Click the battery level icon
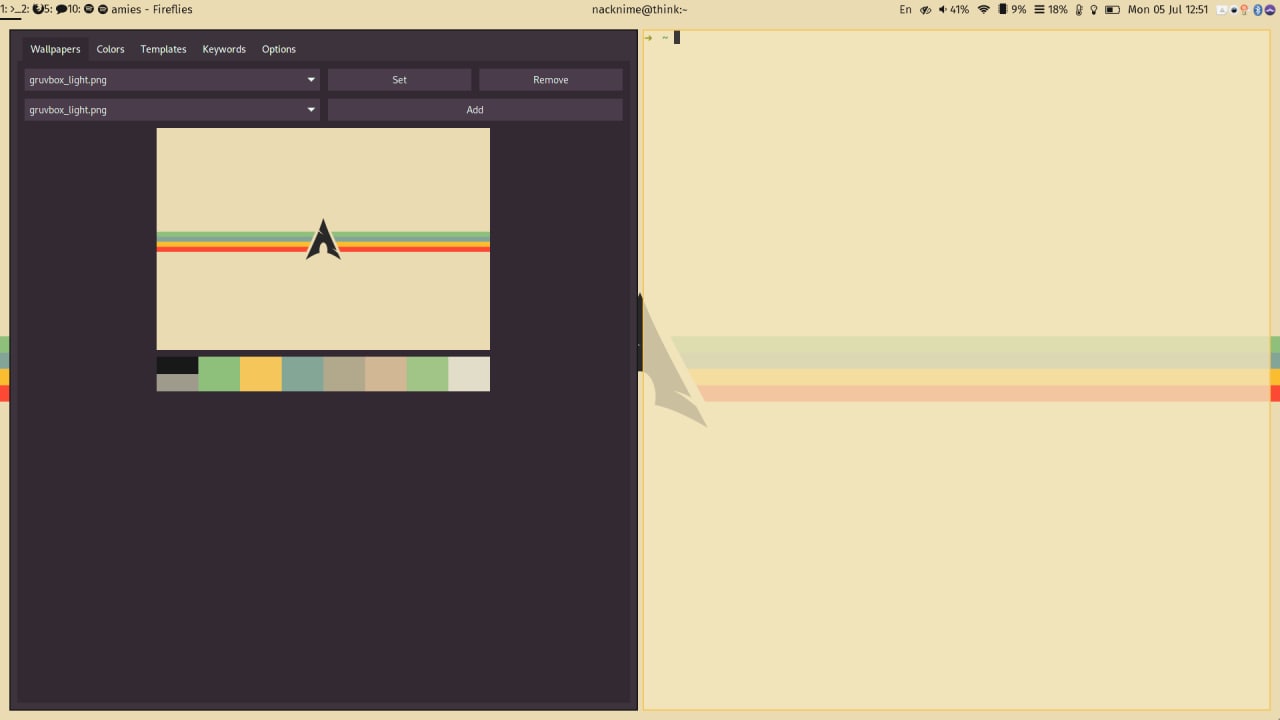This screenshot has height=720, width=1280. click(x=1112, y=10)
